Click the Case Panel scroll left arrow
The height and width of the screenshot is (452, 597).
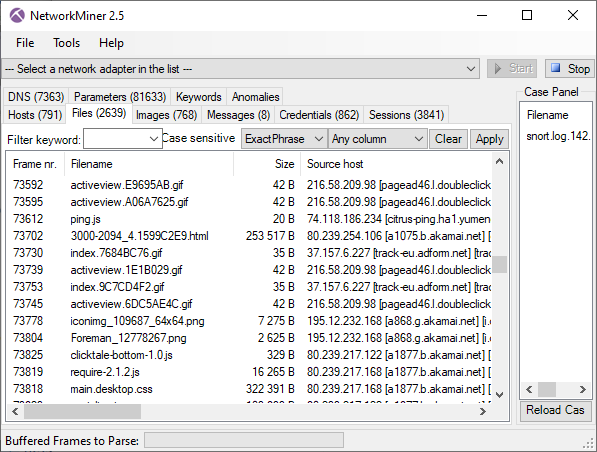click(529, 389)
